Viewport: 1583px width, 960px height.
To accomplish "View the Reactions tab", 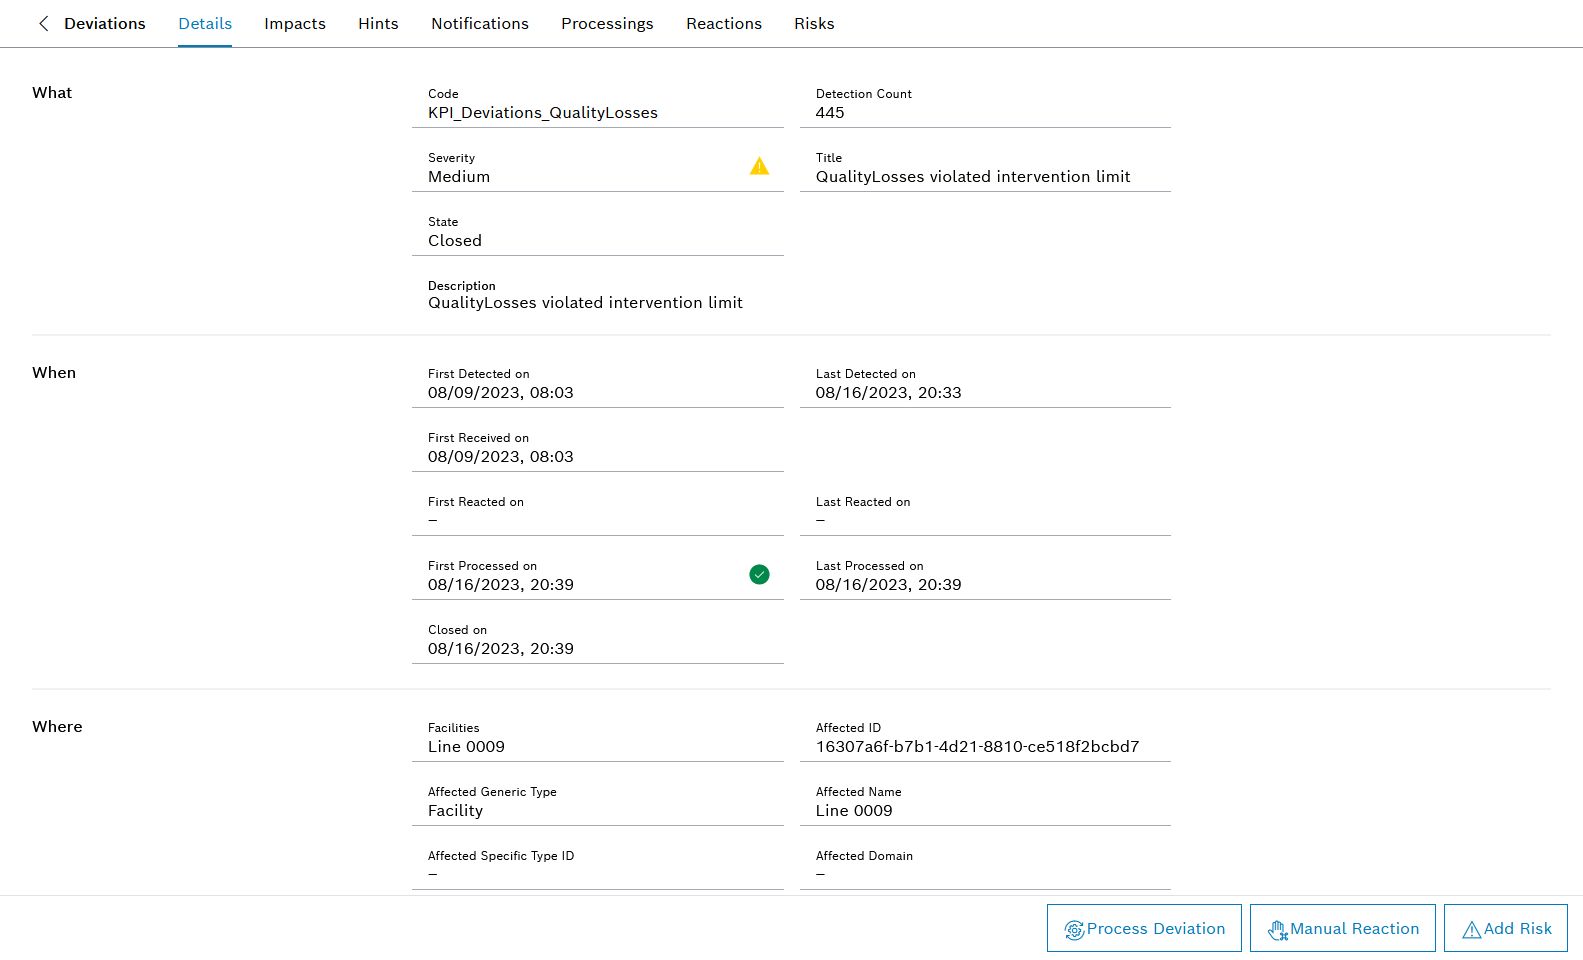I will 724,23.
